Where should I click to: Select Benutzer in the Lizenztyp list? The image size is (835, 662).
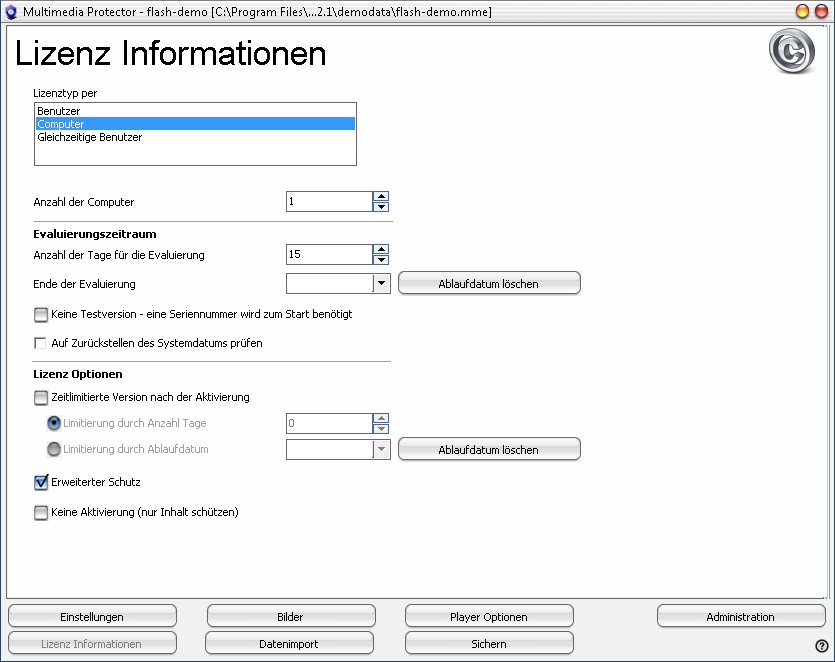(x=59, y=110)
